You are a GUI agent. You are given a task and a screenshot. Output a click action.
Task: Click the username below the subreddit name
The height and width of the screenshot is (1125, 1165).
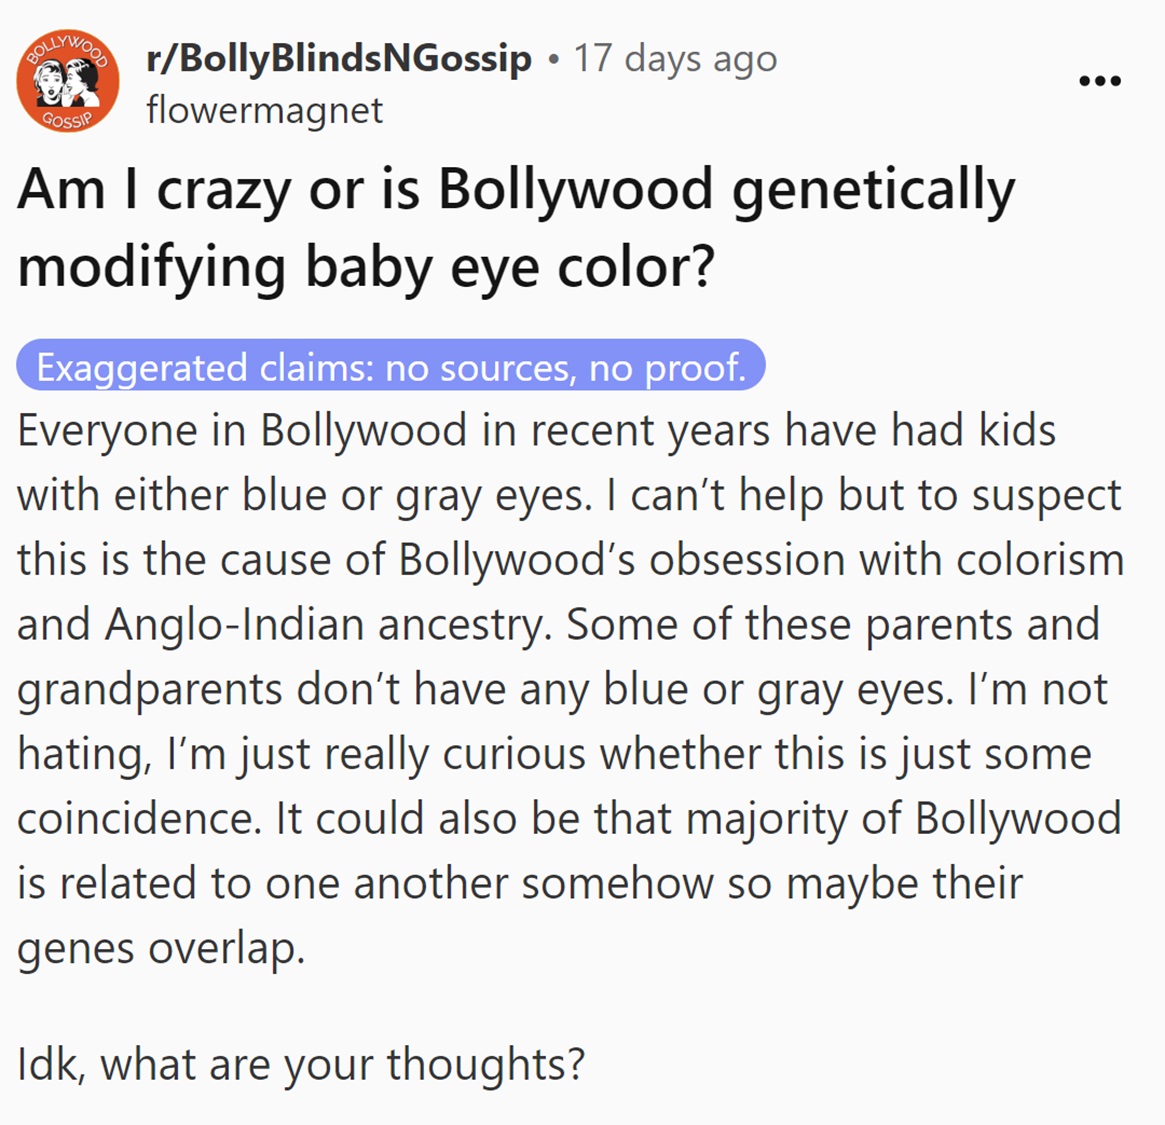pyautogui.click(x=263, y=110)
